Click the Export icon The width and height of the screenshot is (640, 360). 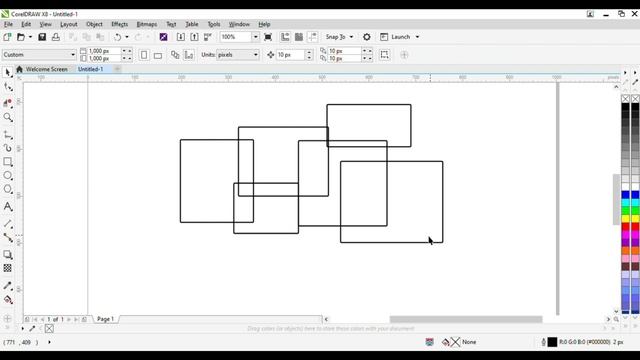[x=194, y=37]
